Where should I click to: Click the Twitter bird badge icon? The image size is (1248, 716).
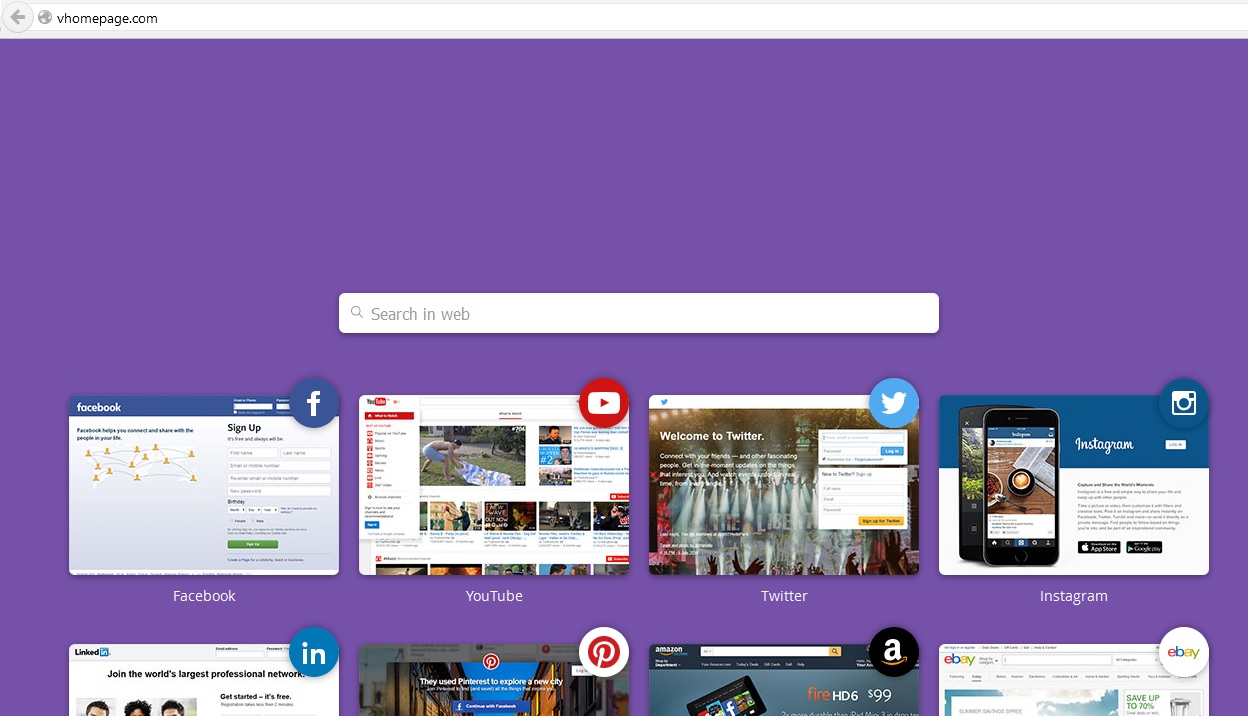tap(894, 403)
